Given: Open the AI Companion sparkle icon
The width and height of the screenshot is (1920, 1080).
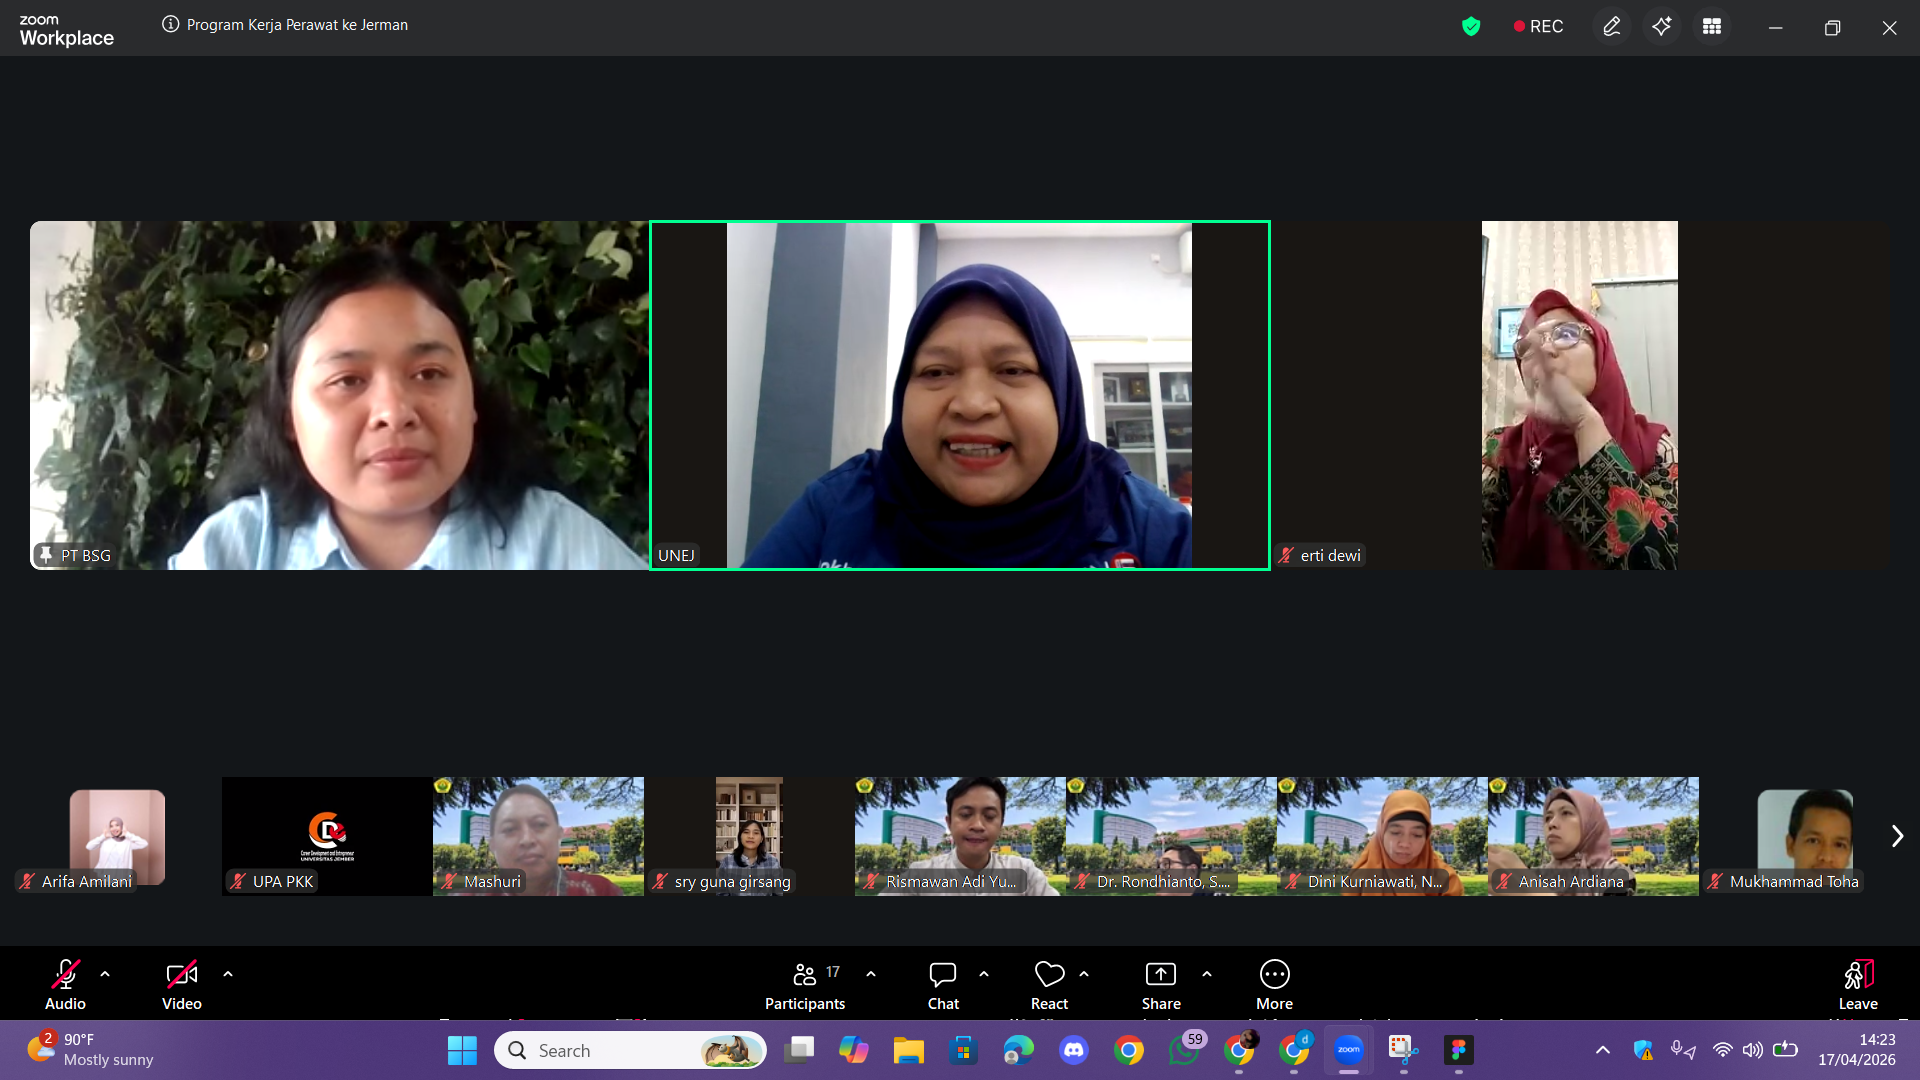Looking at the screenshot, I should (x=1661, y=27).
